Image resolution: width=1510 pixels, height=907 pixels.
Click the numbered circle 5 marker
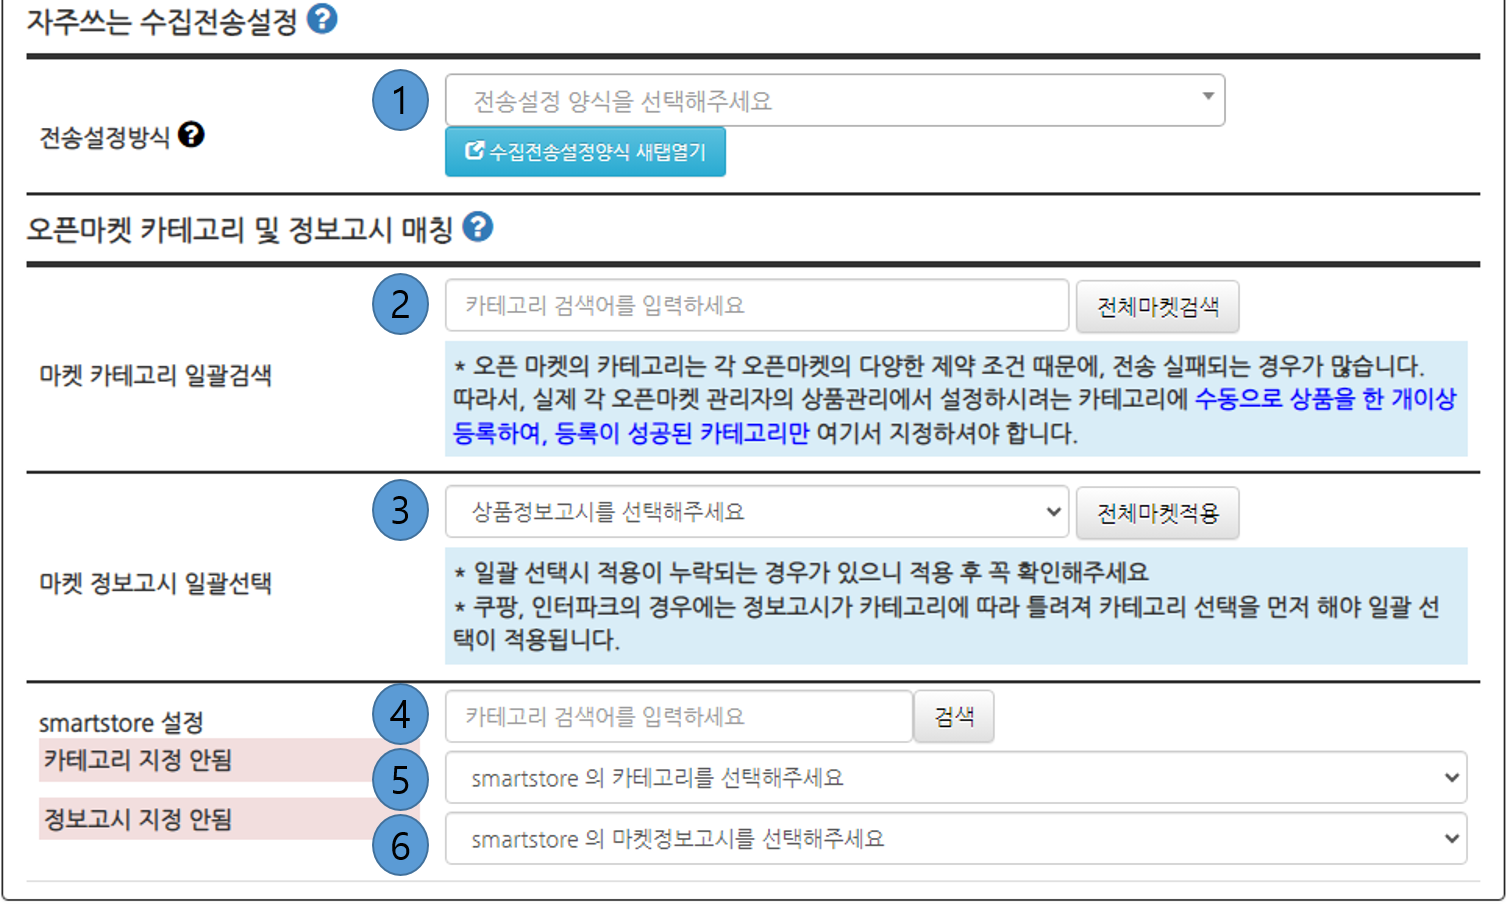[400, 779]
